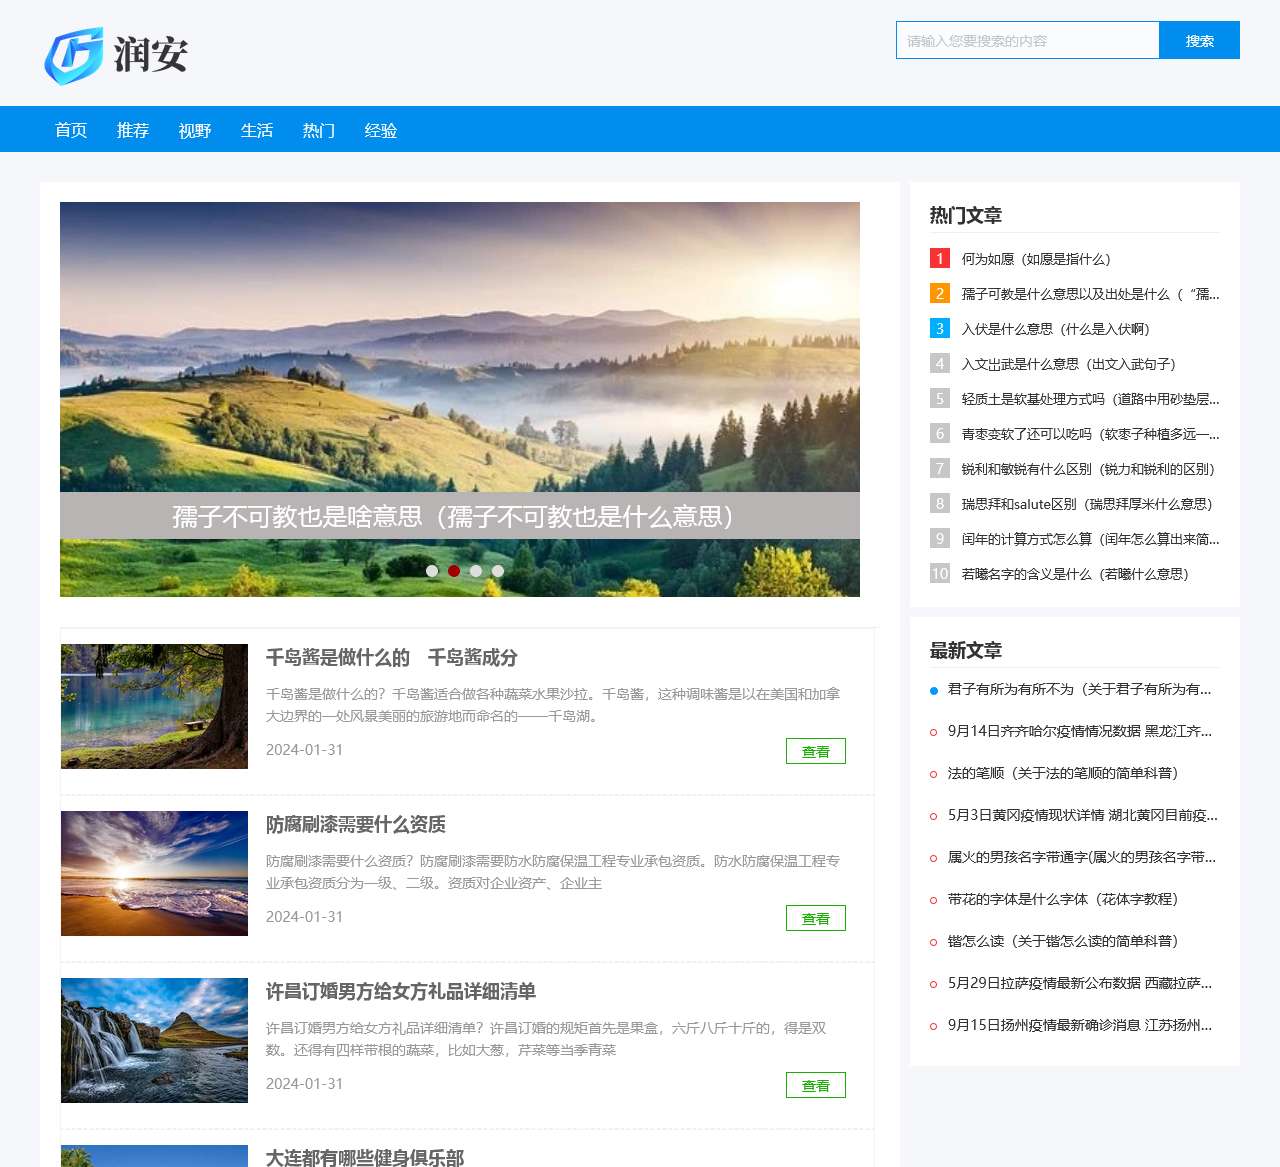This screenshot has height=1167, width=1280.
Task: Click rank badge 9 in 热门文章
Action: point(940,538)
